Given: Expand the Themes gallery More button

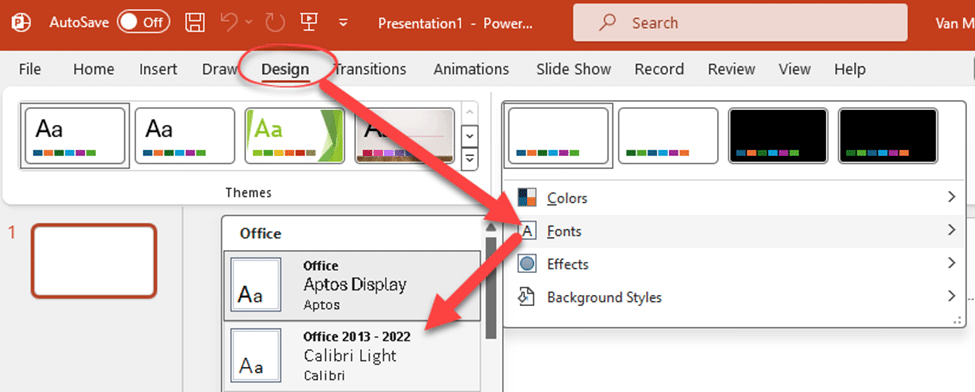Looking at the screenshot, I should pyautogui.click(x=471, y=158).
